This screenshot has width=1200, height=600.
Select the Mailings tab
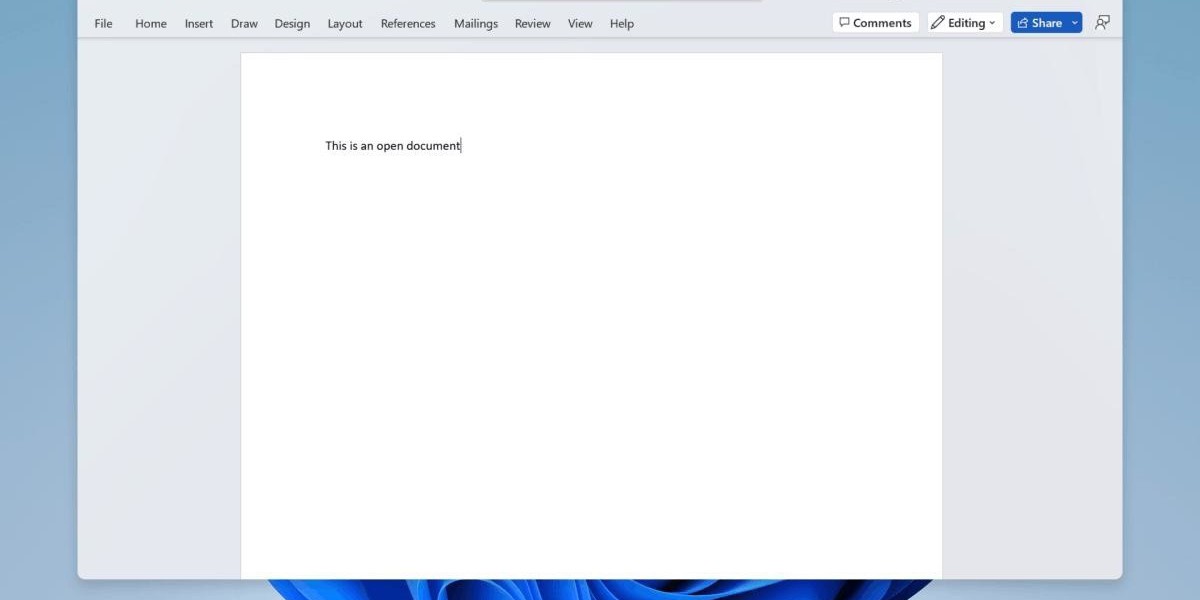[476, 24]
